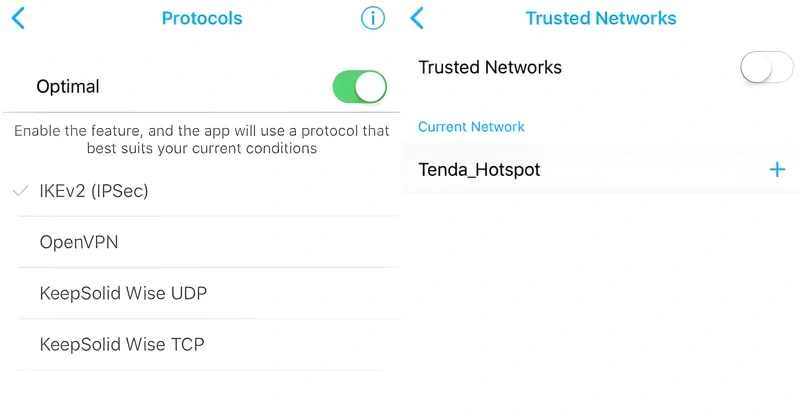Choose the OpenVPN protocol
Screen dimensions: 800x420
tap(79, 242)
